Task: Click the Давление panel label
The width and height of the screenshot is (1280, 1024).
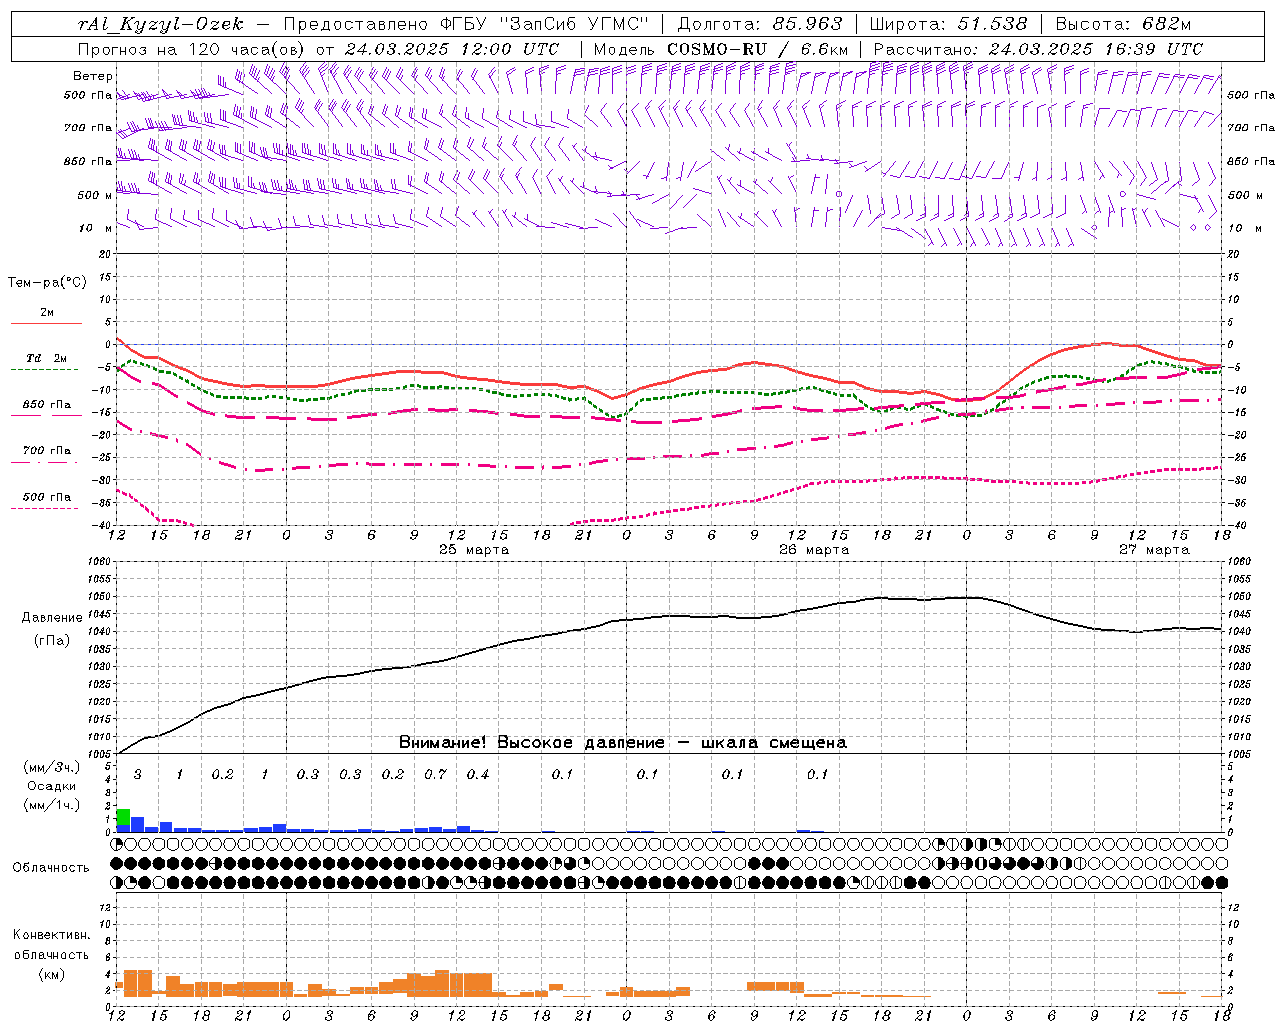Action: tap(51, 618)
